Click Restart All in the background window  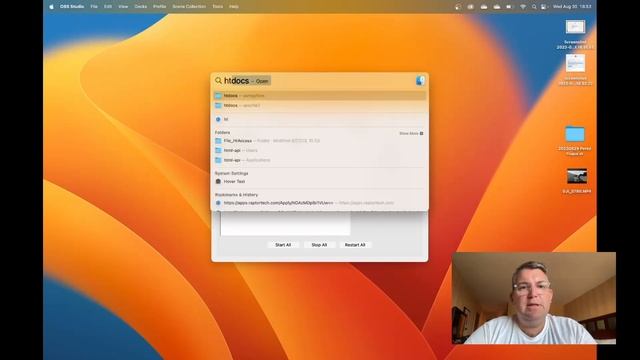[355, 245]
